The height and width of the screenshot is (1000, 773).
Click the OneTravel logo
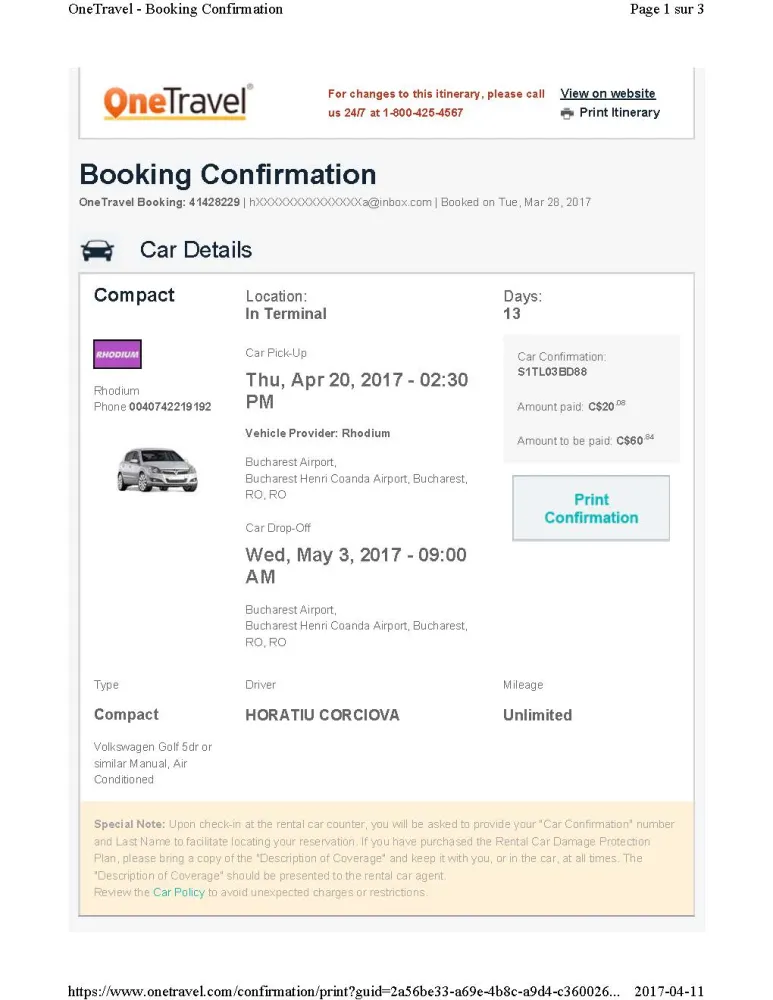pyautogui.click(x=176, y=102)
